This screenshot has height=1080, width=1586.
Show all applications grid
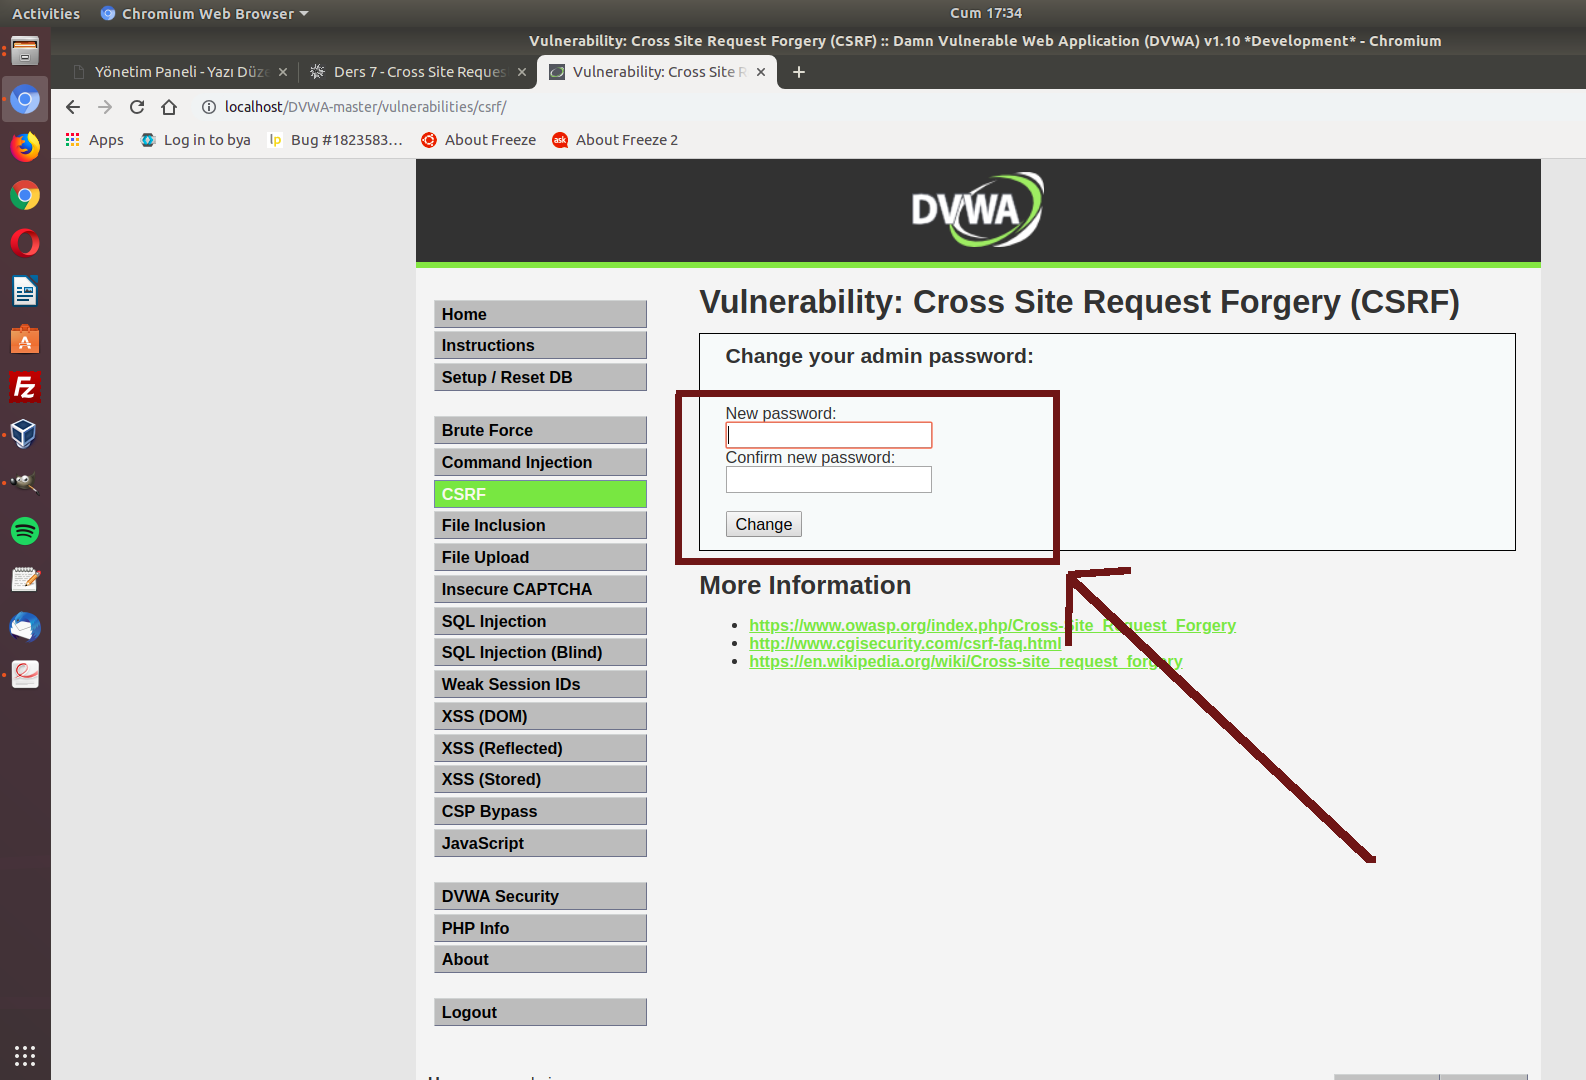(25, 1056)
